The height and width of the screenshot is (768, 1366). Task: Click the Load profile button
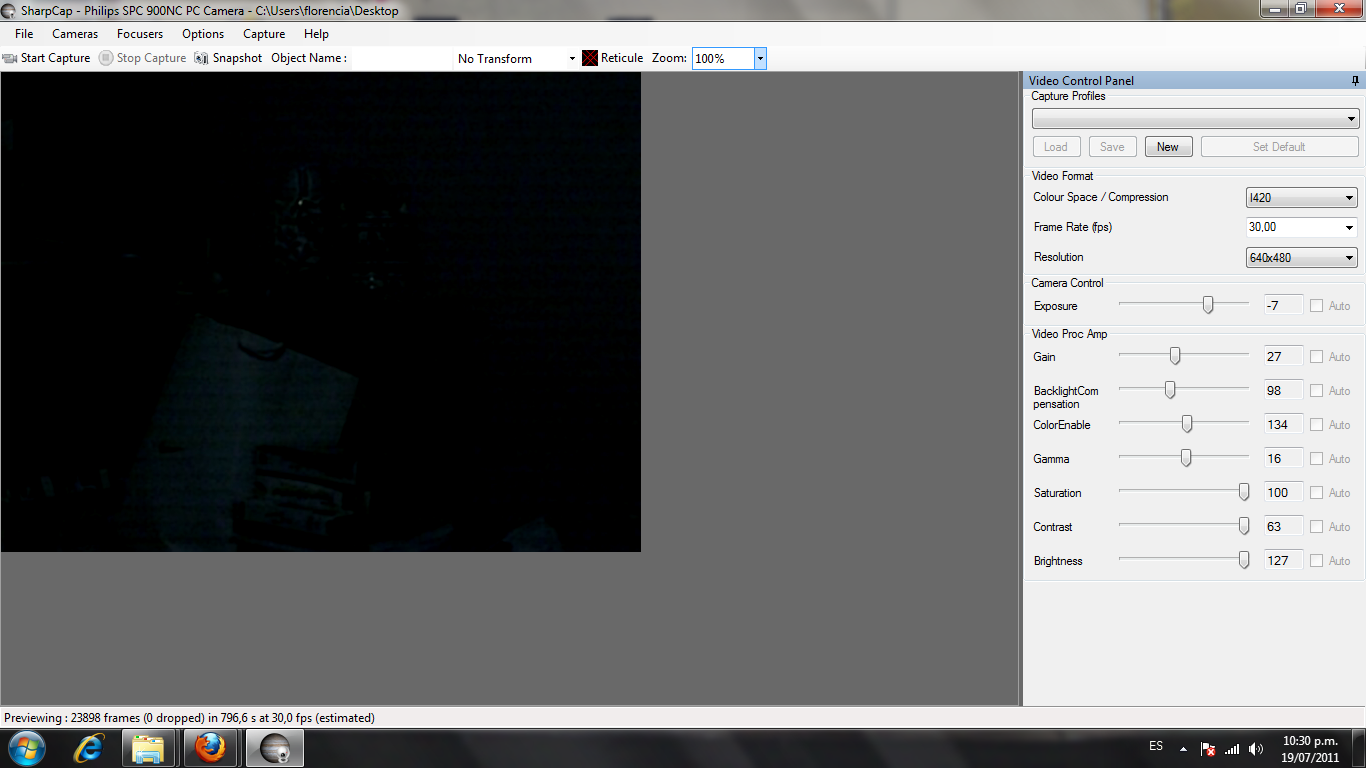1056,147
